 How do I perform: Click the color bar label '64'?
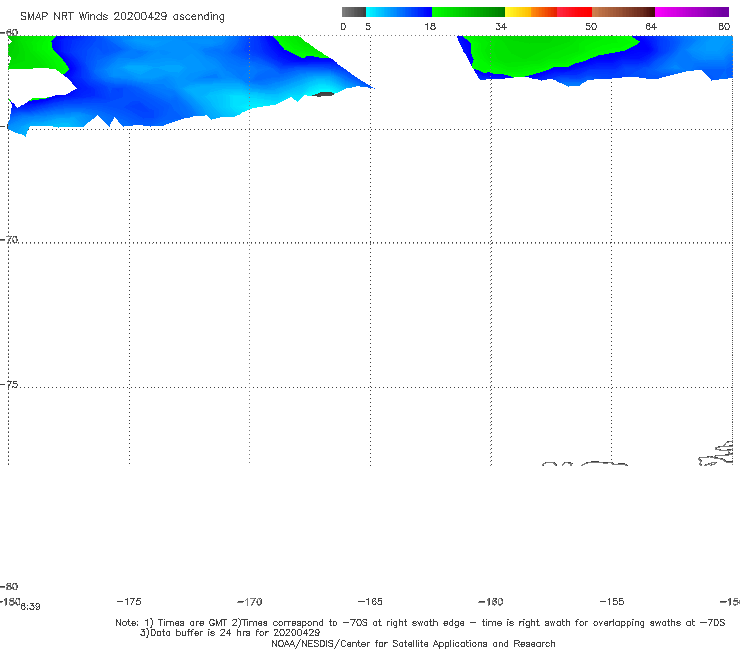tap(651, 26)
